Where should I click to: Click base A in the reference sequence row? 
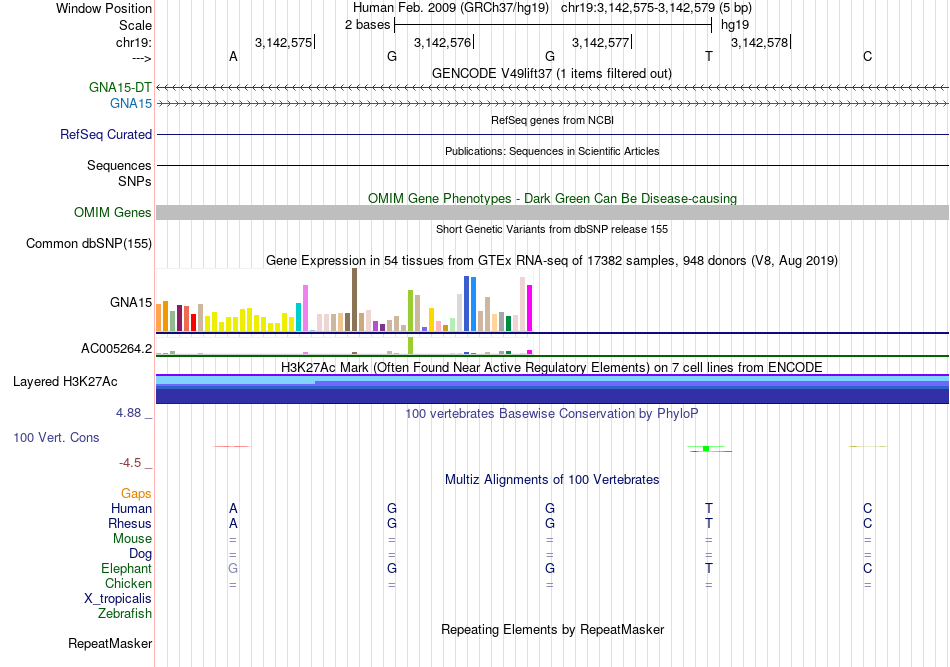click(x=233, y=56)
